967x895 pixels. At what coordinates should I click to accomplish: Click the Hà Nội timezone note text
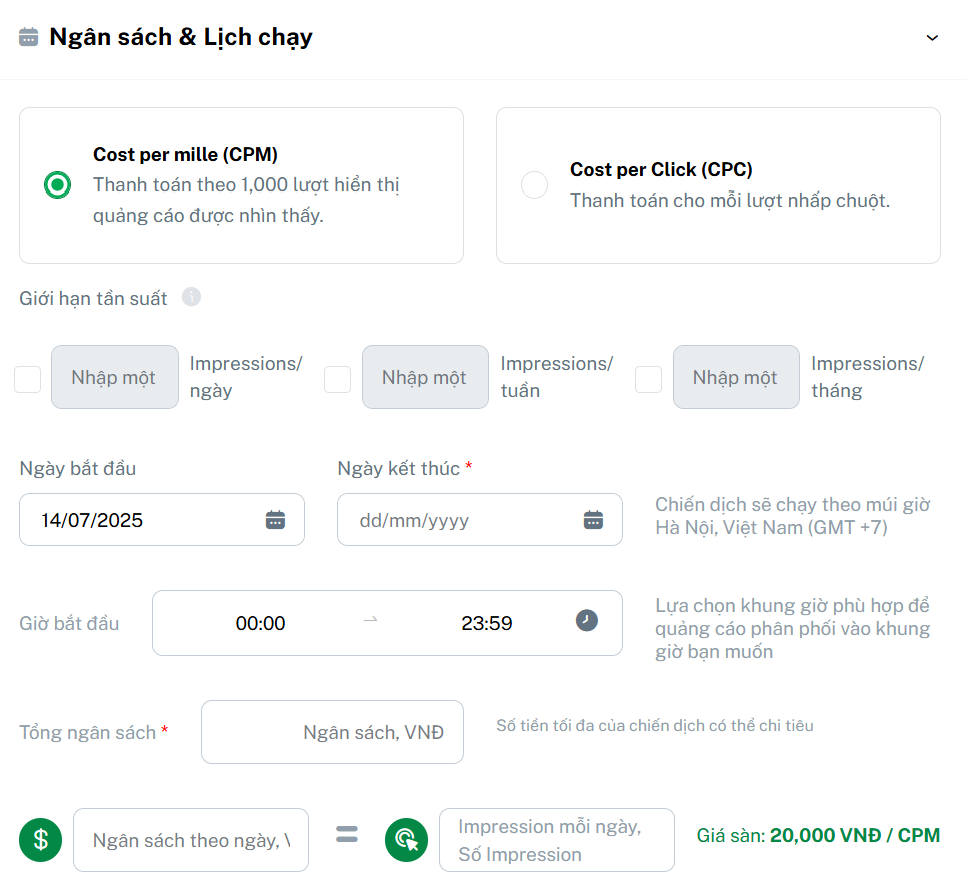[792, 516]
